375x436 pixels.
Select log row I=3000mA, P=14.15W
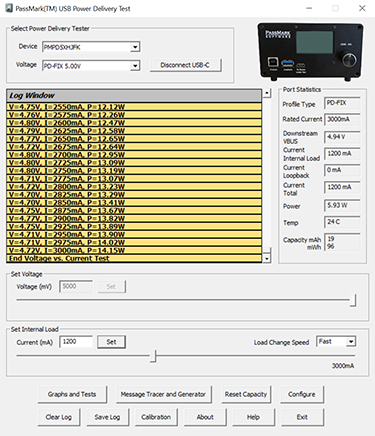[x=134, y=251]
